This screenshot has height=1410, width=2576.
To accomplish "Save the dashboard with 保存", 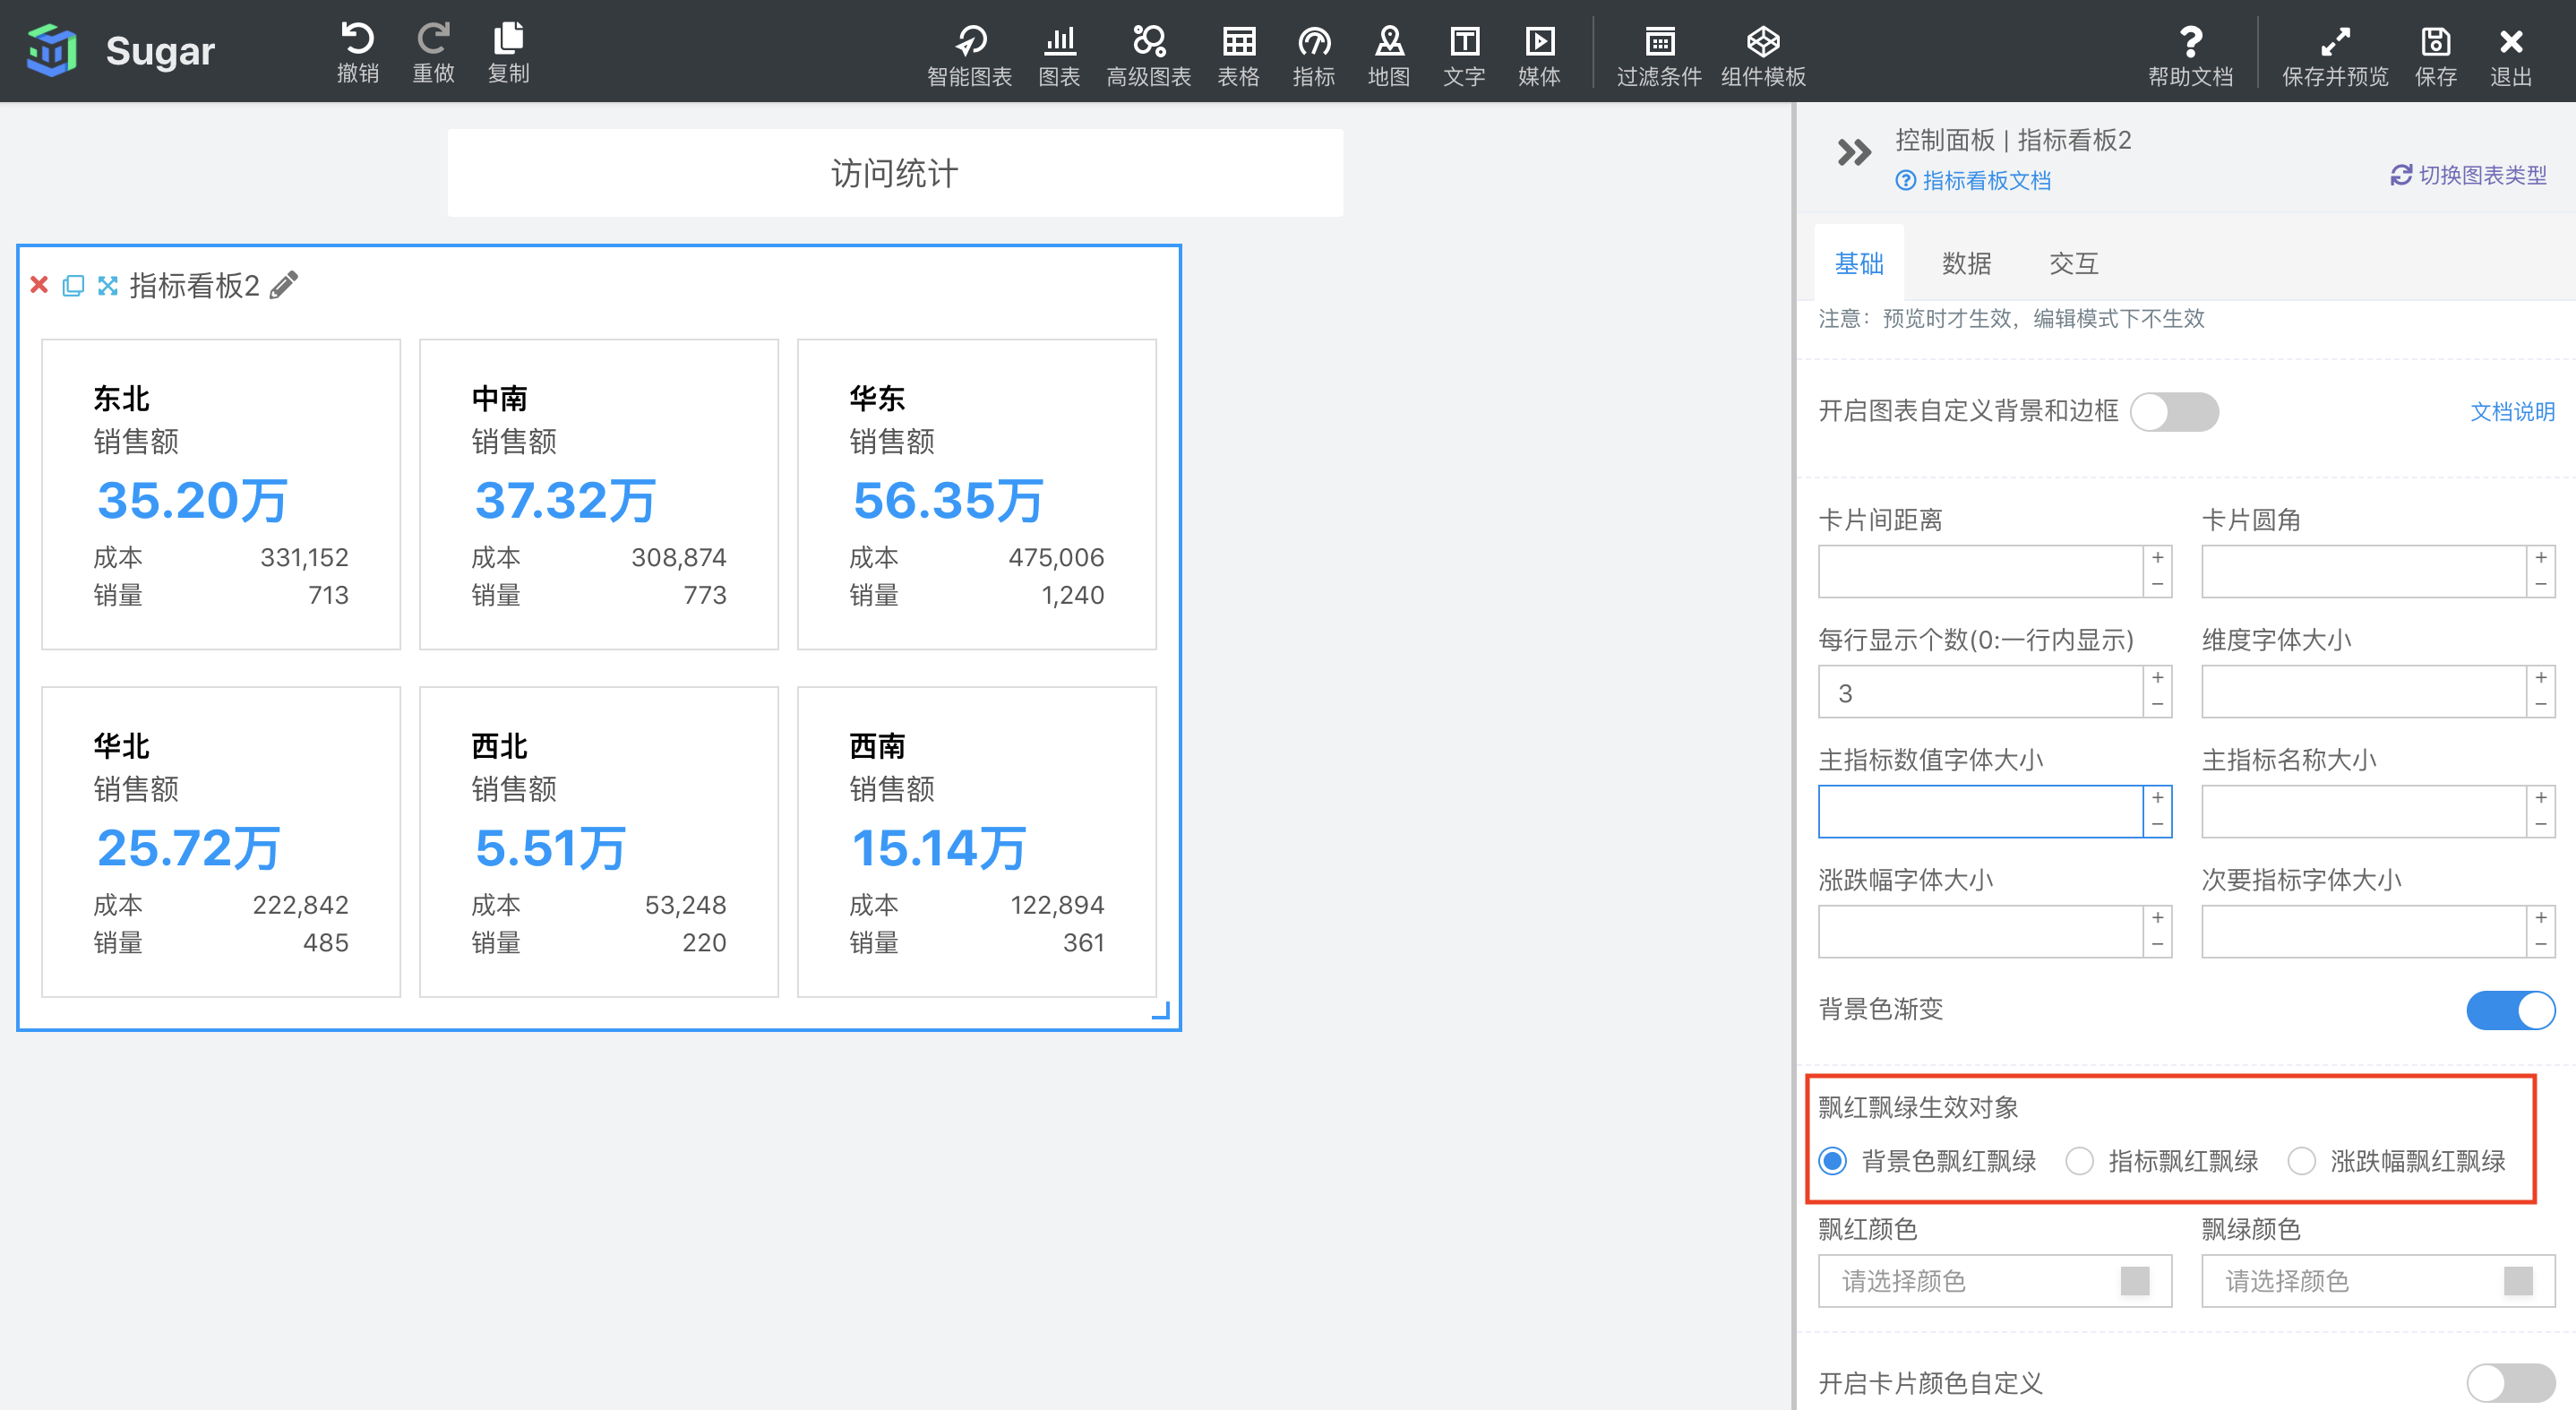I will click(x=2435, y=55).
